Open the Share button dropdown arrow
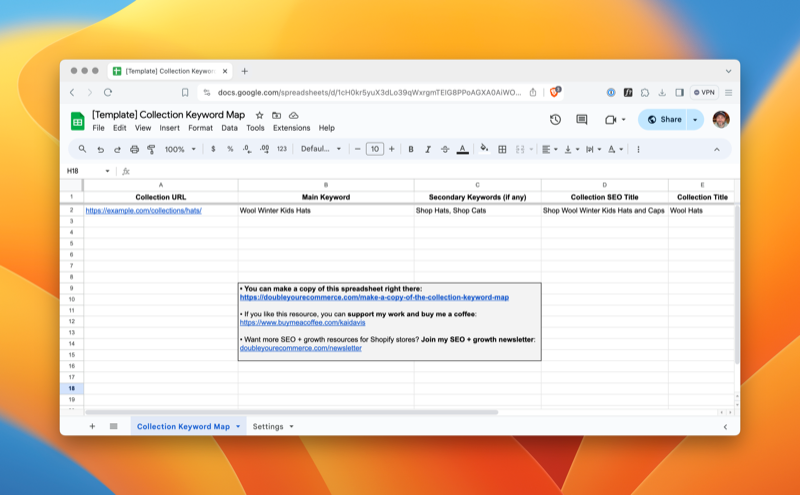The width and height of the screenshot is (800, 495). [695, 120]
